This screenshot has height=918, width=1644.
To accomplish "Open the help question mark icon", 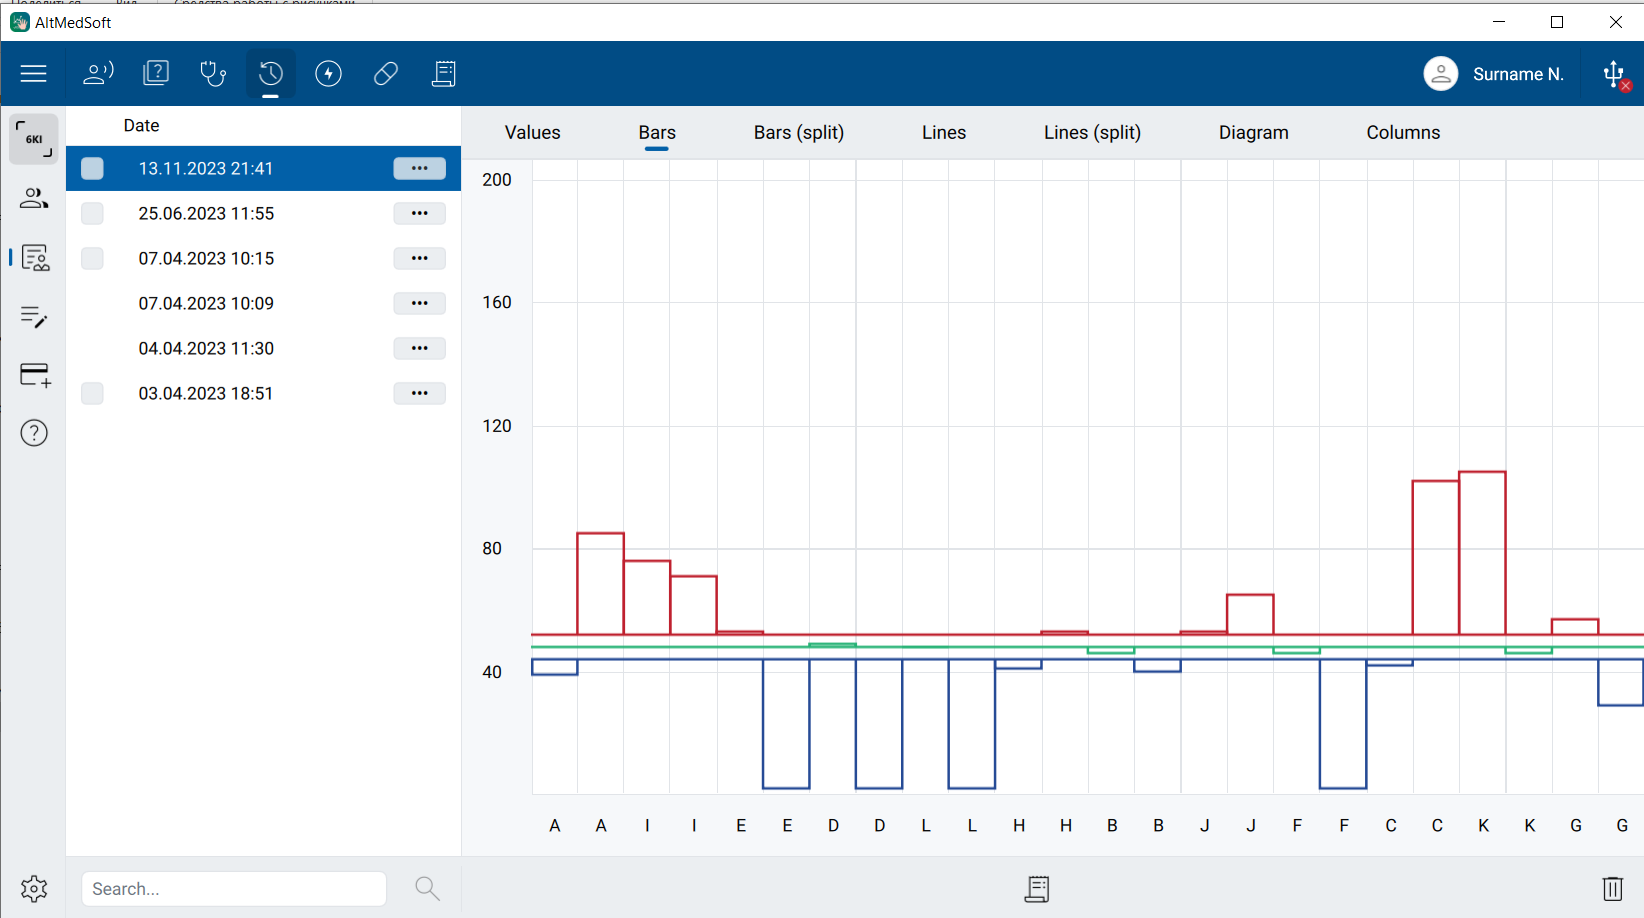I will tap(34, 433).
